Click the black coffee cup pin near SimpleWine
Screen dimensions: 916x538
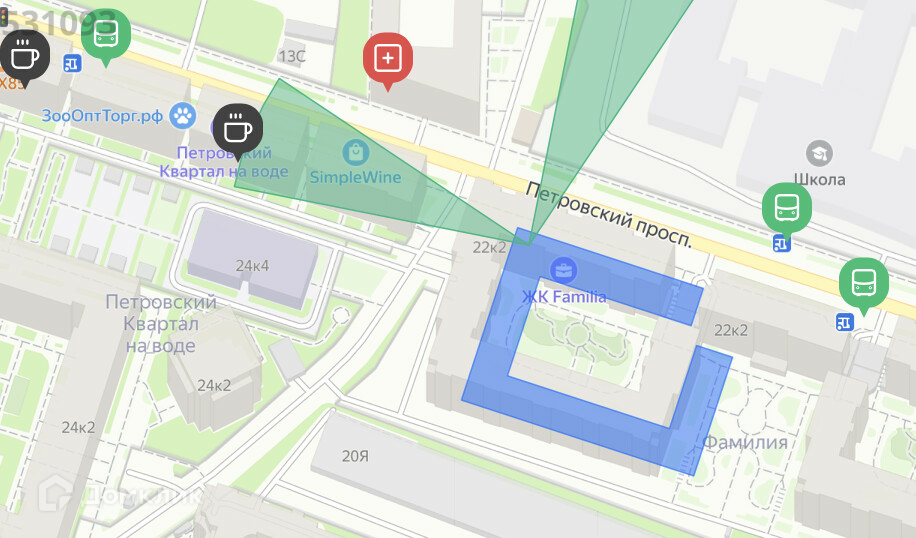coord(237,130)
